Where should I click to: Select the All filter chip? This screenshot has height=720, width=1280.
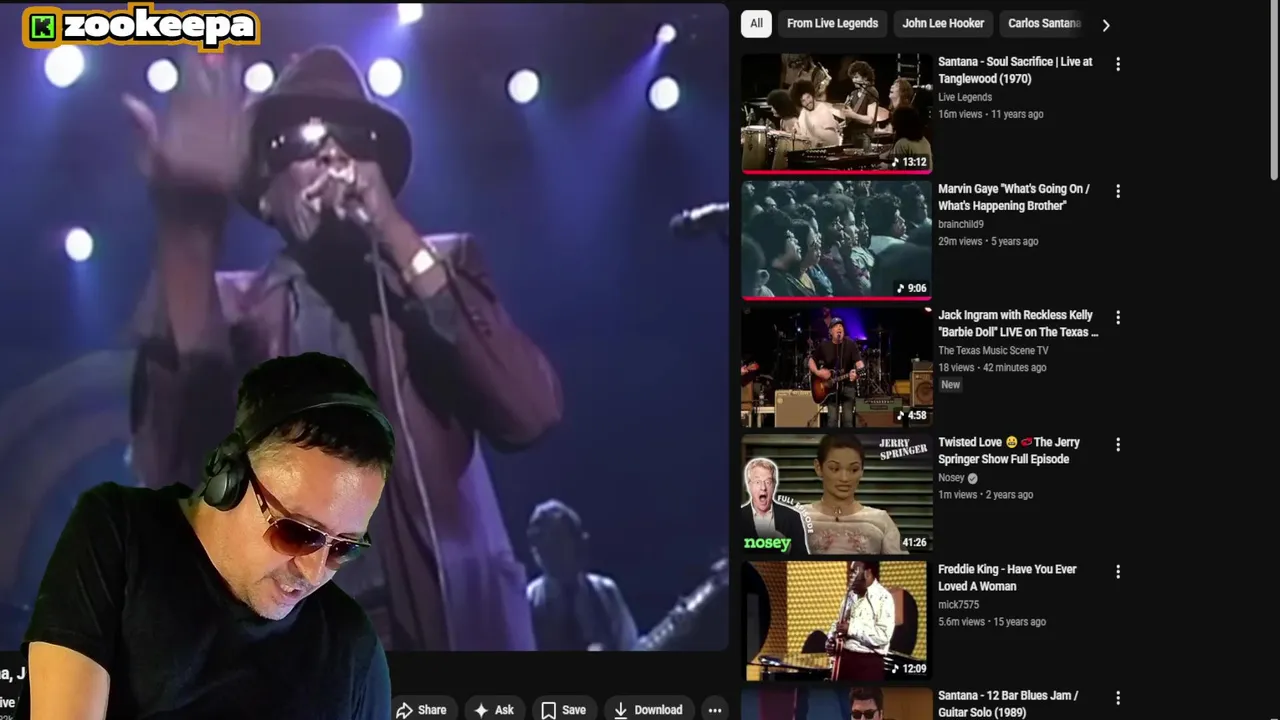pos(756,23)
